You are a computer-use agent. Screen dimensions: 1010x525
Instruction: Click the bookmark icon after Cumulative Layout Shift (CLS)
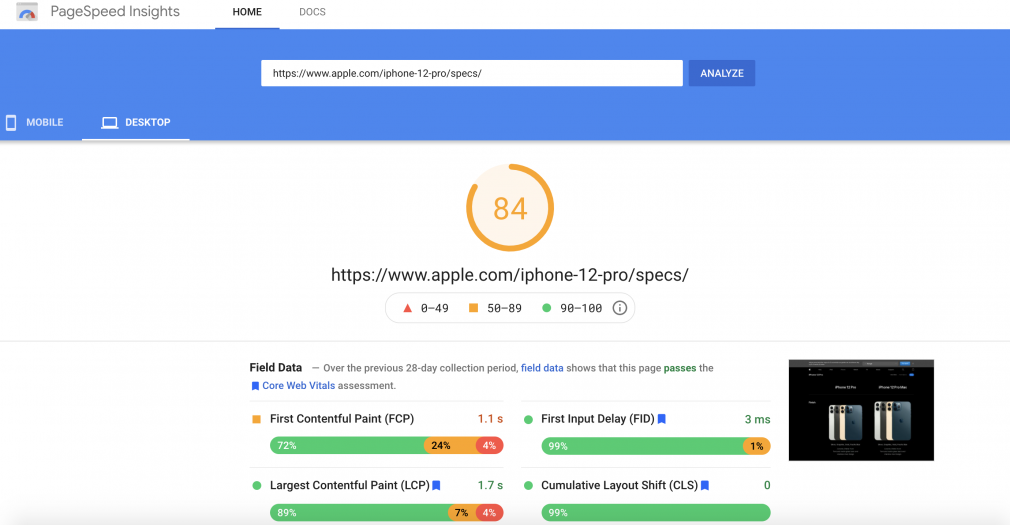[x=705, y=485]
